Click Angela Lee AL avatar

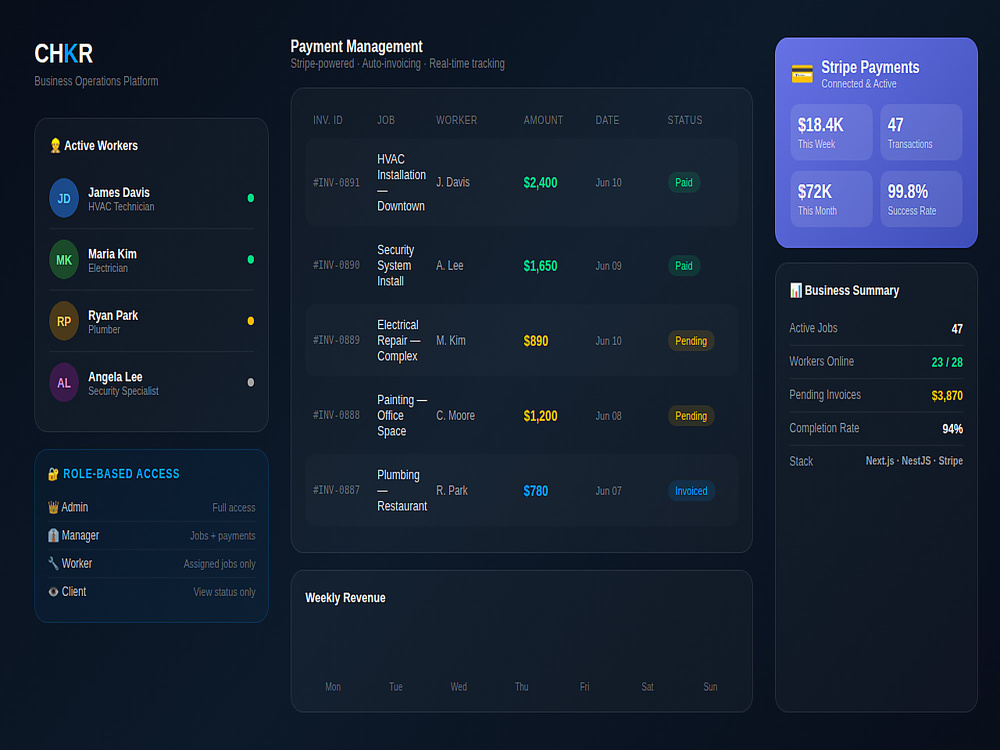coord(64,383)
